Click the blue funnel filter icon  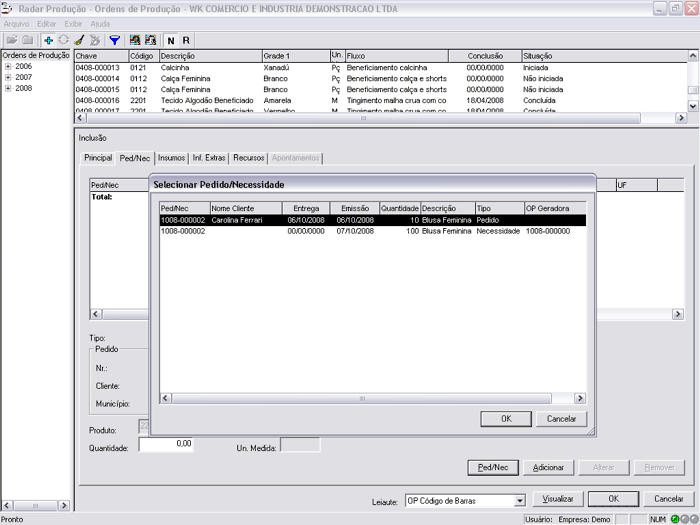coord(114,40)
